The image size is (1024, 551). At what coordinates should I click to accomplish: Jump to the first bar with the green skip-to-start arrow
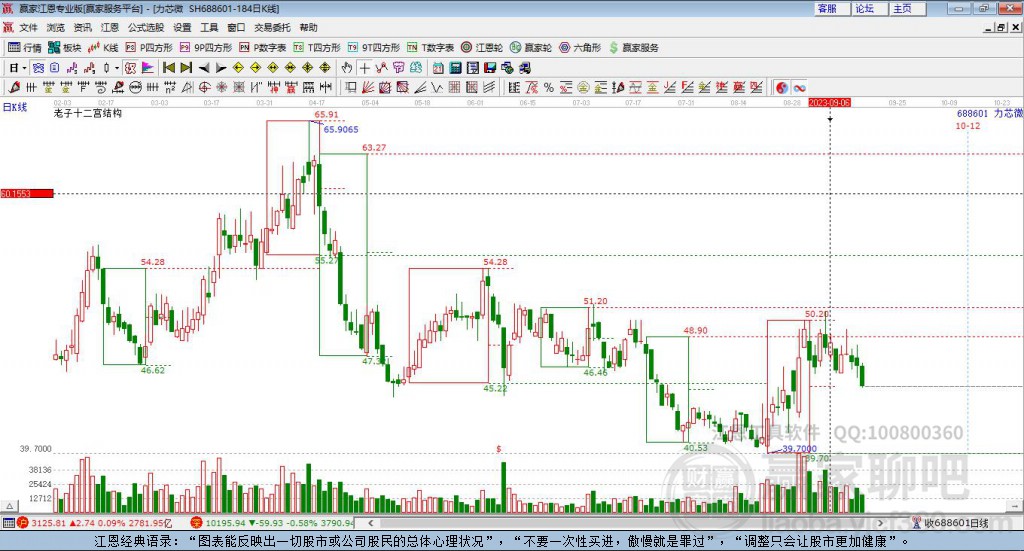point(168,68)
